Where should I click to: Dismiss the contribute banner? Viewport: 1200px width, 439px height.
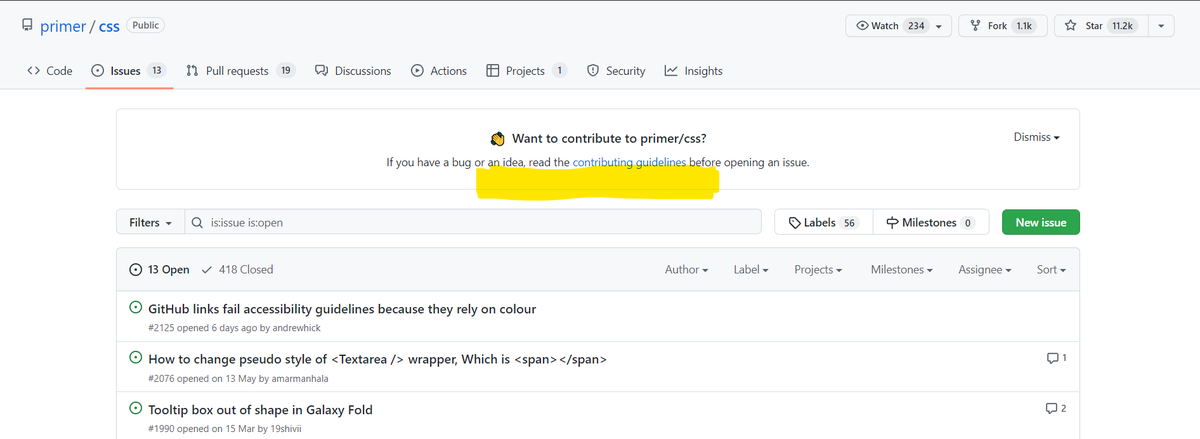tap(1036, 137)
